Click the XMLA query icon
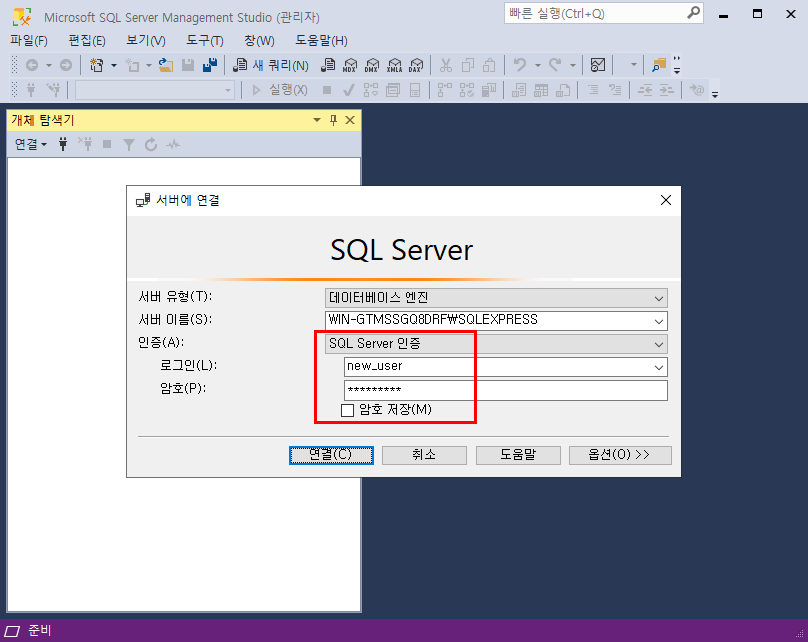Image resolution: width=808 pixels, height=642 pixels. (x=394, y=65)
